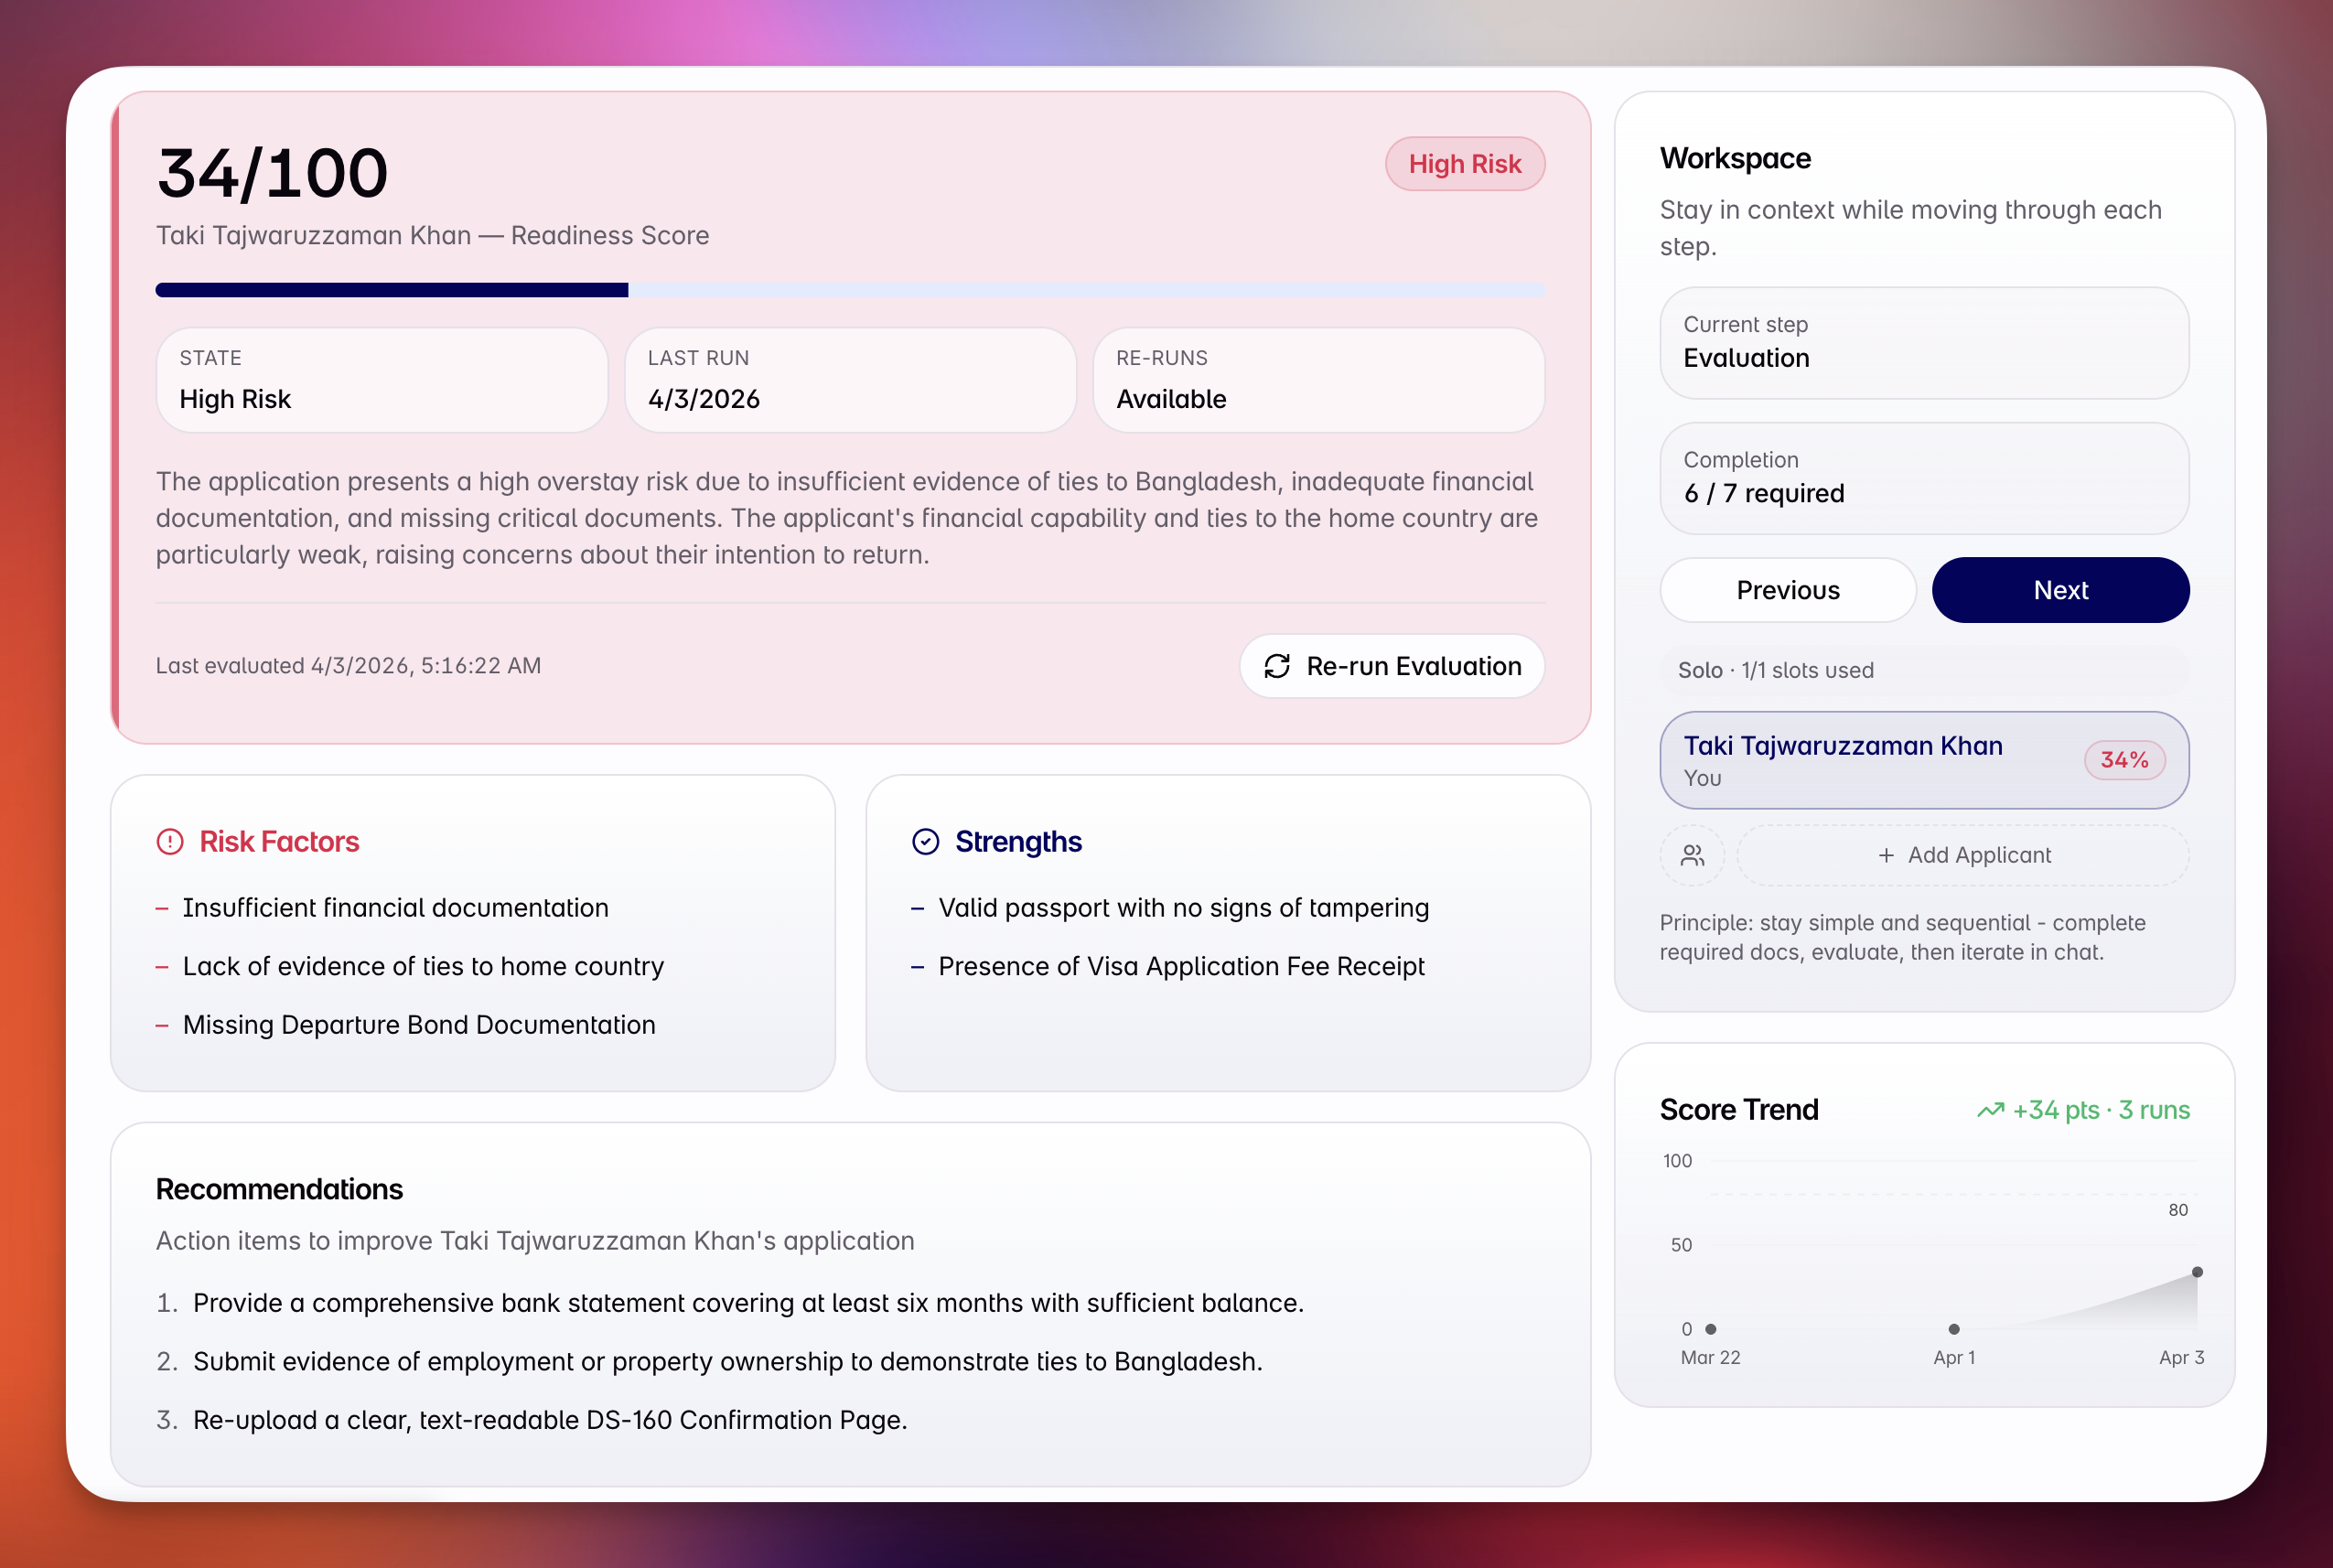The image size is (2333, 1568).
Task: Add a new applicant slot
Action: pyautogui.click(x=1963, y=855)
